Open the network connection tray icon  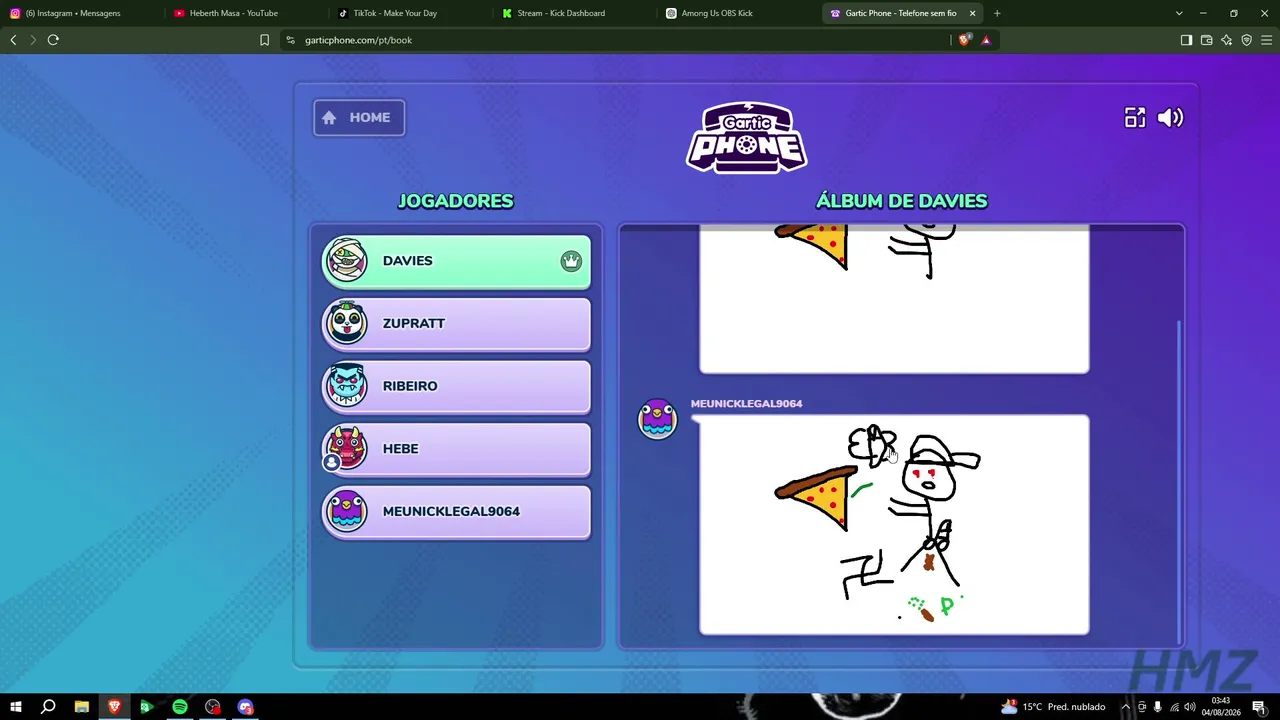tap(1174, 707)
